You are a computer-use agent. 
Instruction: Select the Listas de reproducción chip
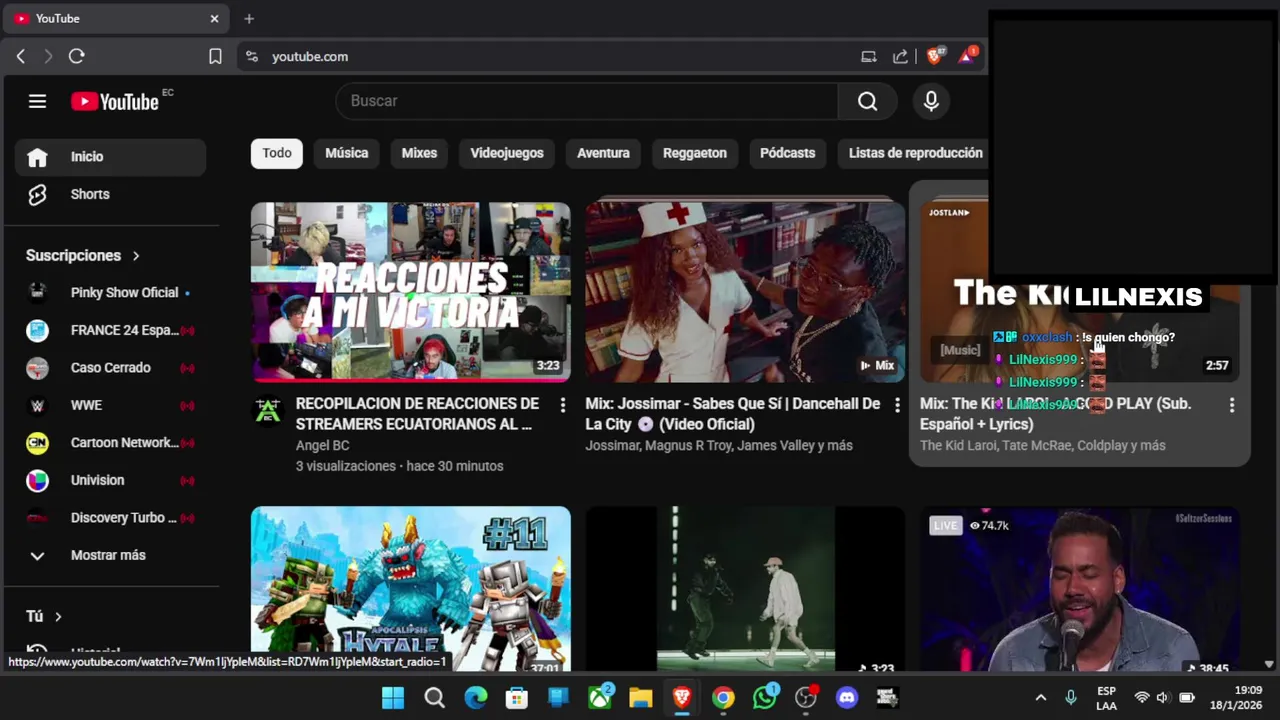(x=915, y=153)
